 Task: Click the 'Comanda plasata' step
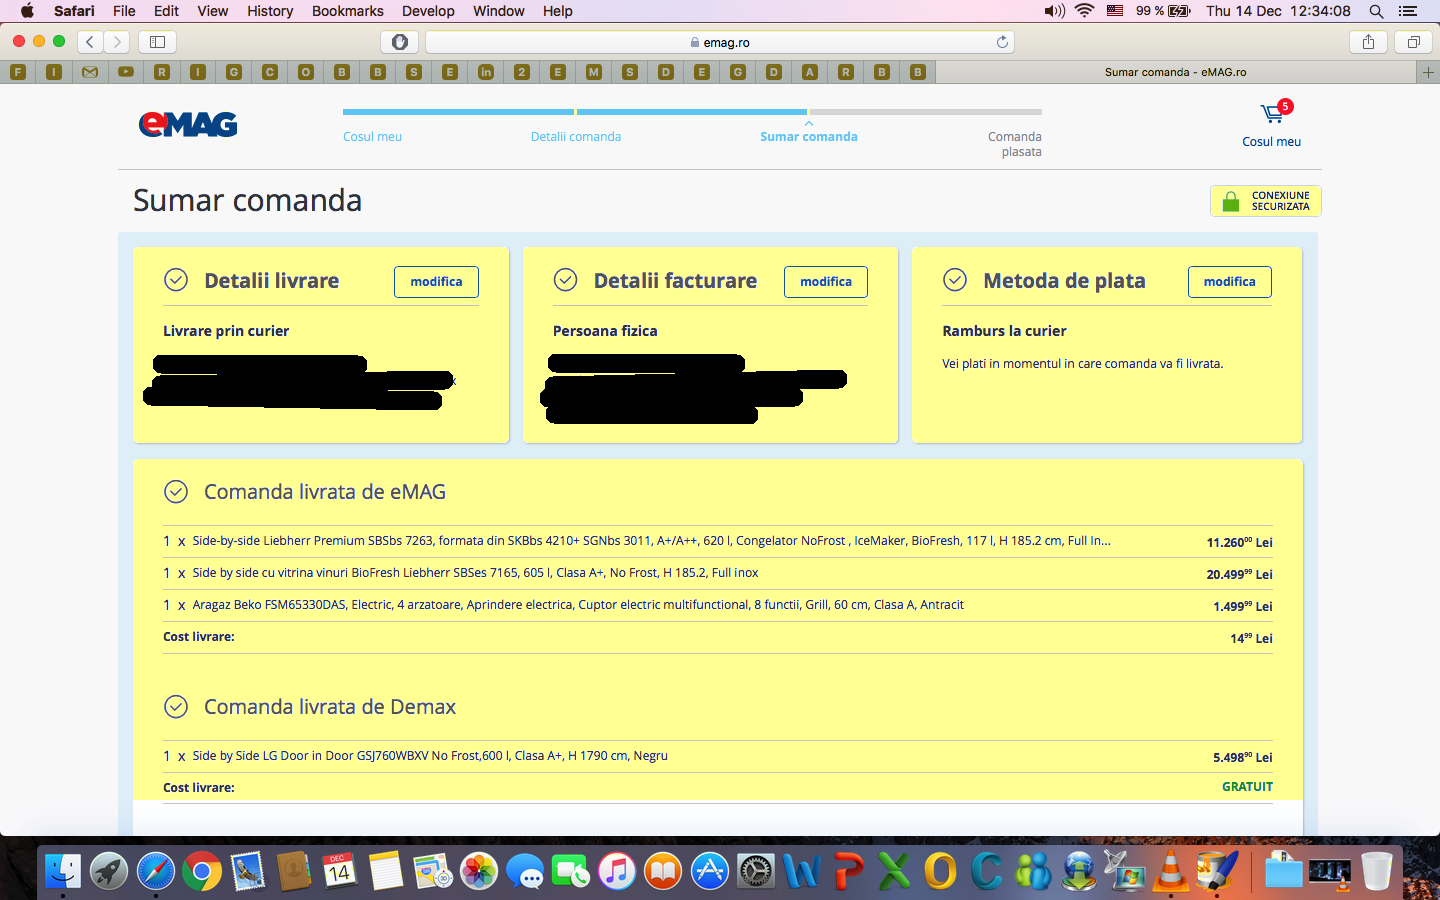pyautogui.click(x=1015, y=144)
